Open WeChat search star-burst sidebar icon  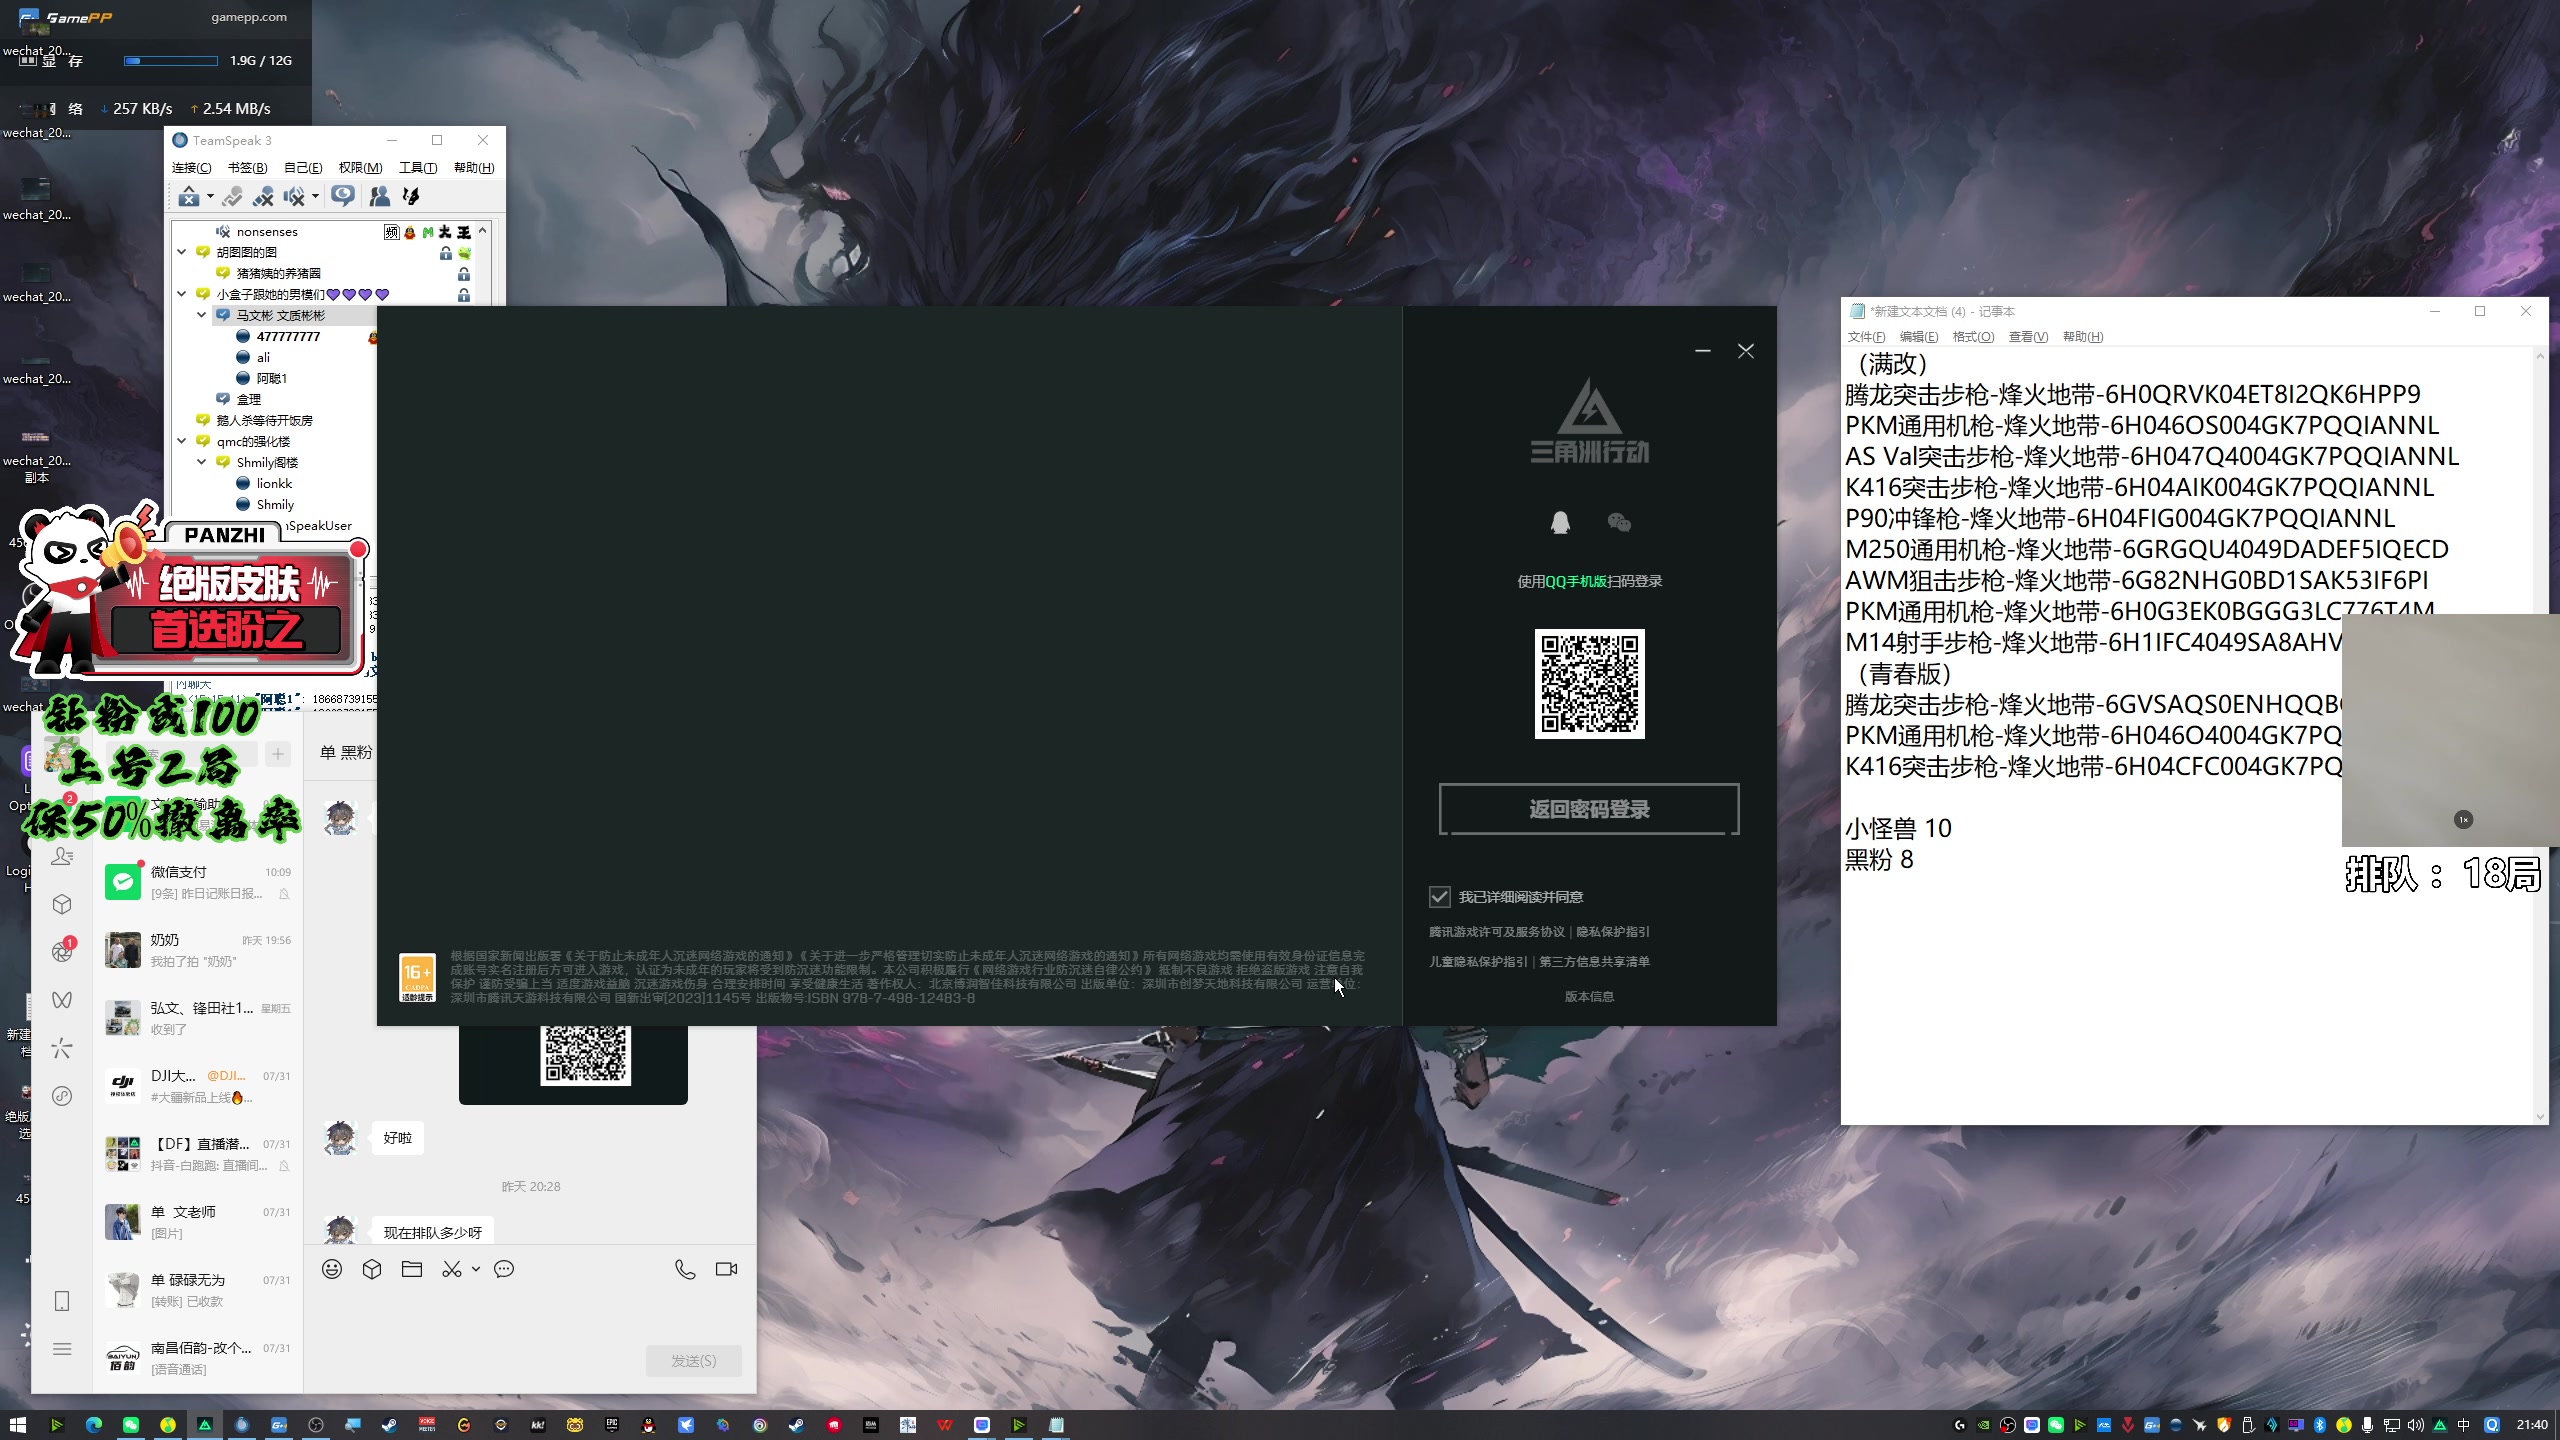62,1048
